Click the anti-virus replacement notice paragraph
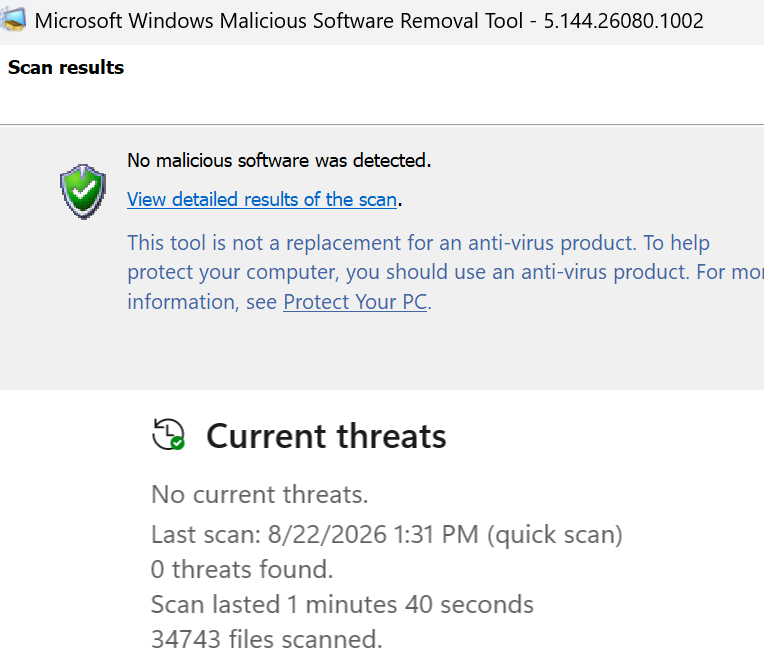This screenshot has width=764, height=668. coord(445,272)
